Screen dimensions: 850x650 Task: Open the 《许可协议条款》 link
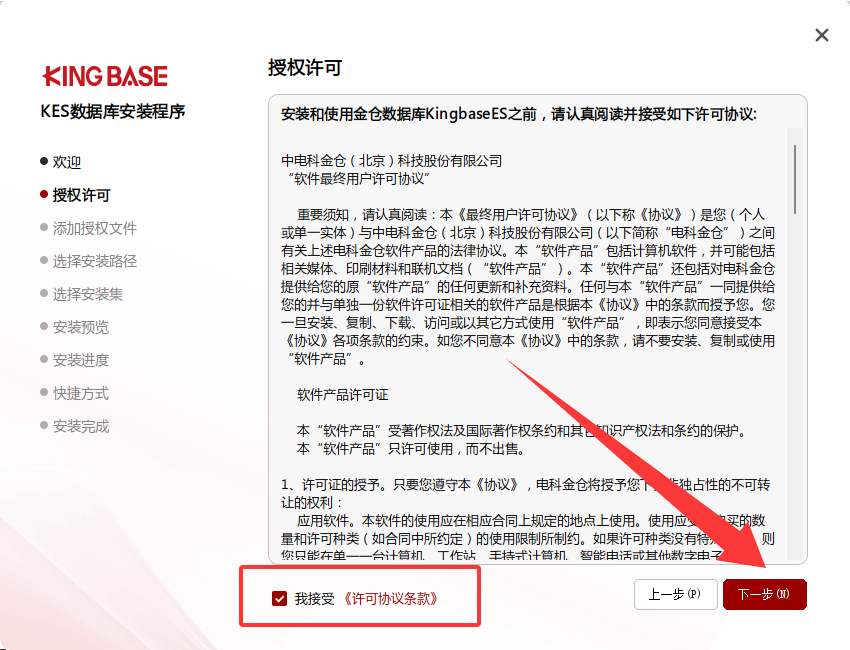click(391, 598)
